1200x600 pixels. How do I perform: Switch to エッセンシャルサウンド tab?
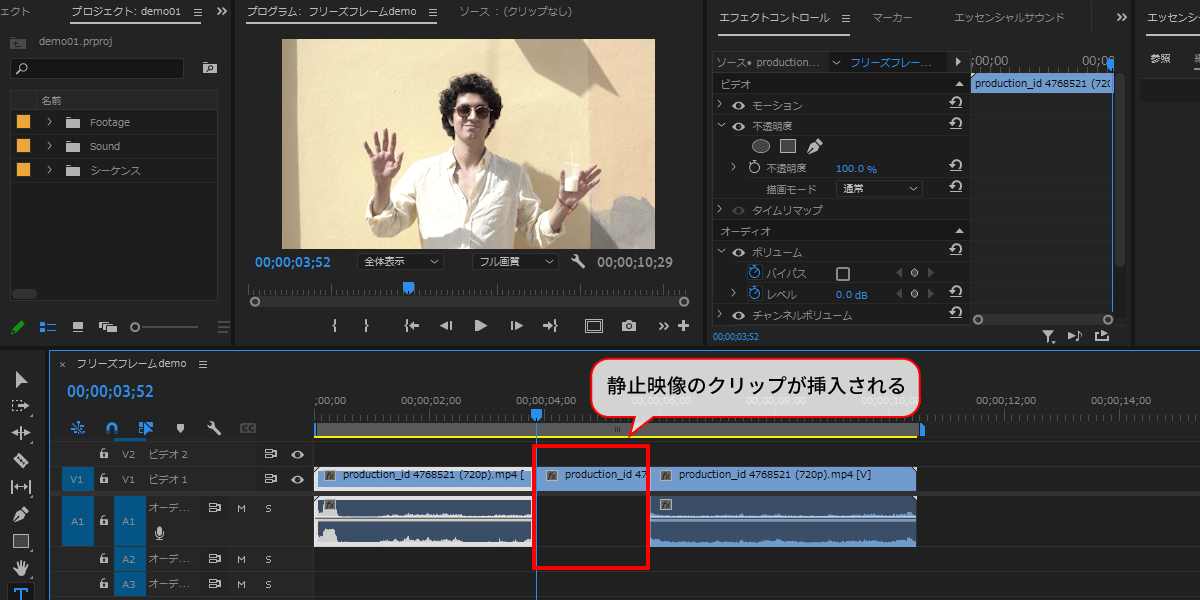pos(1009,18)
